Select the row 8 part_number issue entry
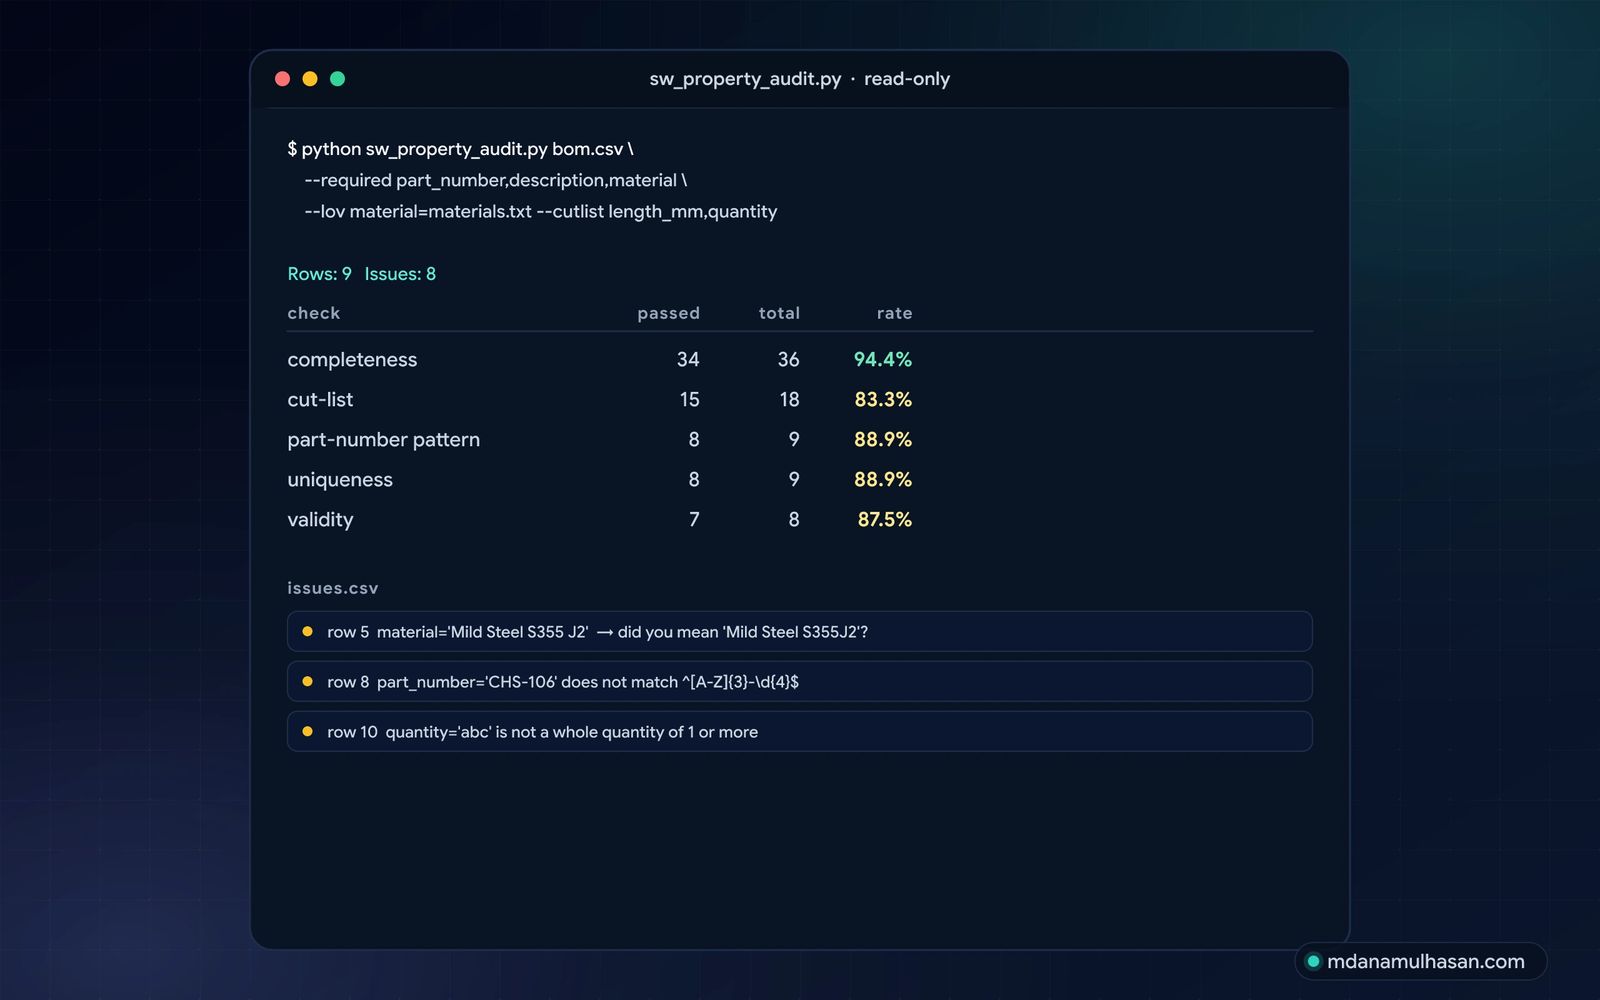Viewport: 1600px width, 1000px height. [799, 681]
